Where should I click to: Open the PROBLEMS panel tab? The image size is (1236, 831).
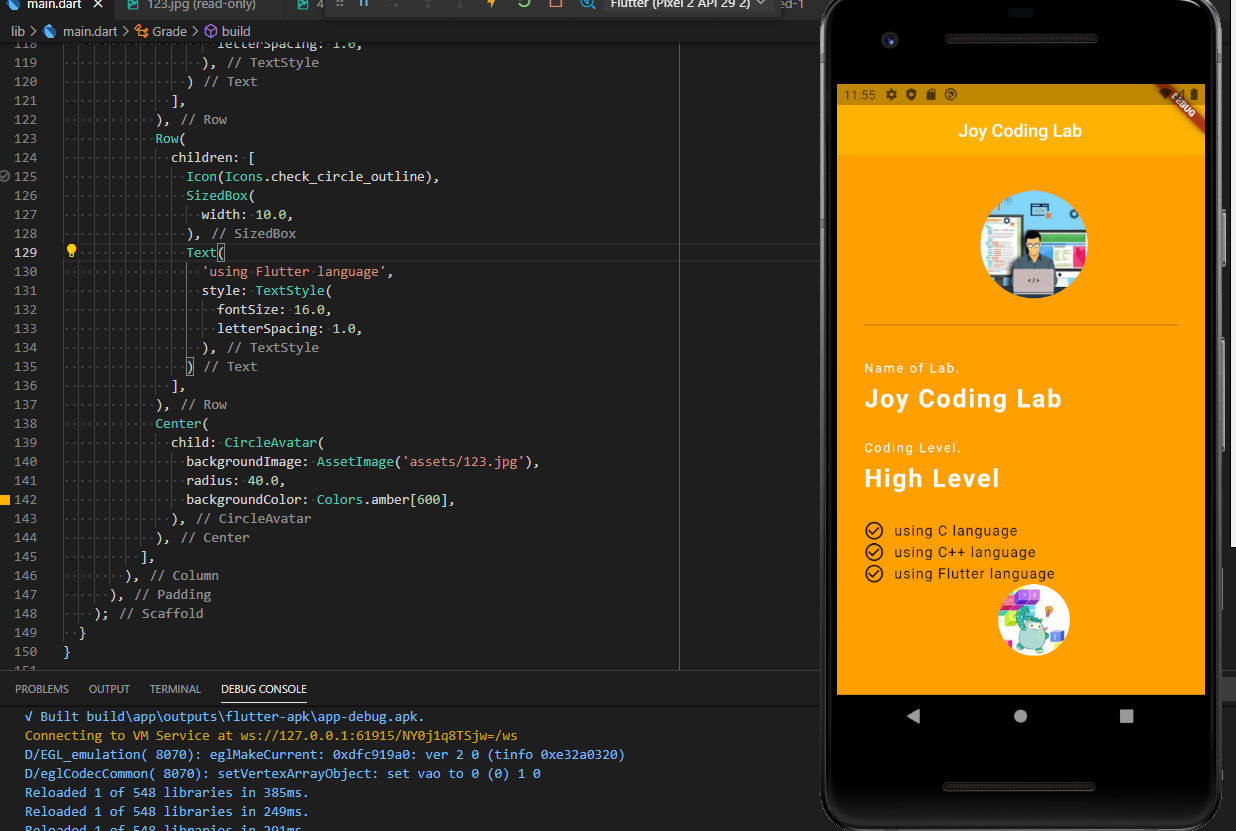click(42, 689)
